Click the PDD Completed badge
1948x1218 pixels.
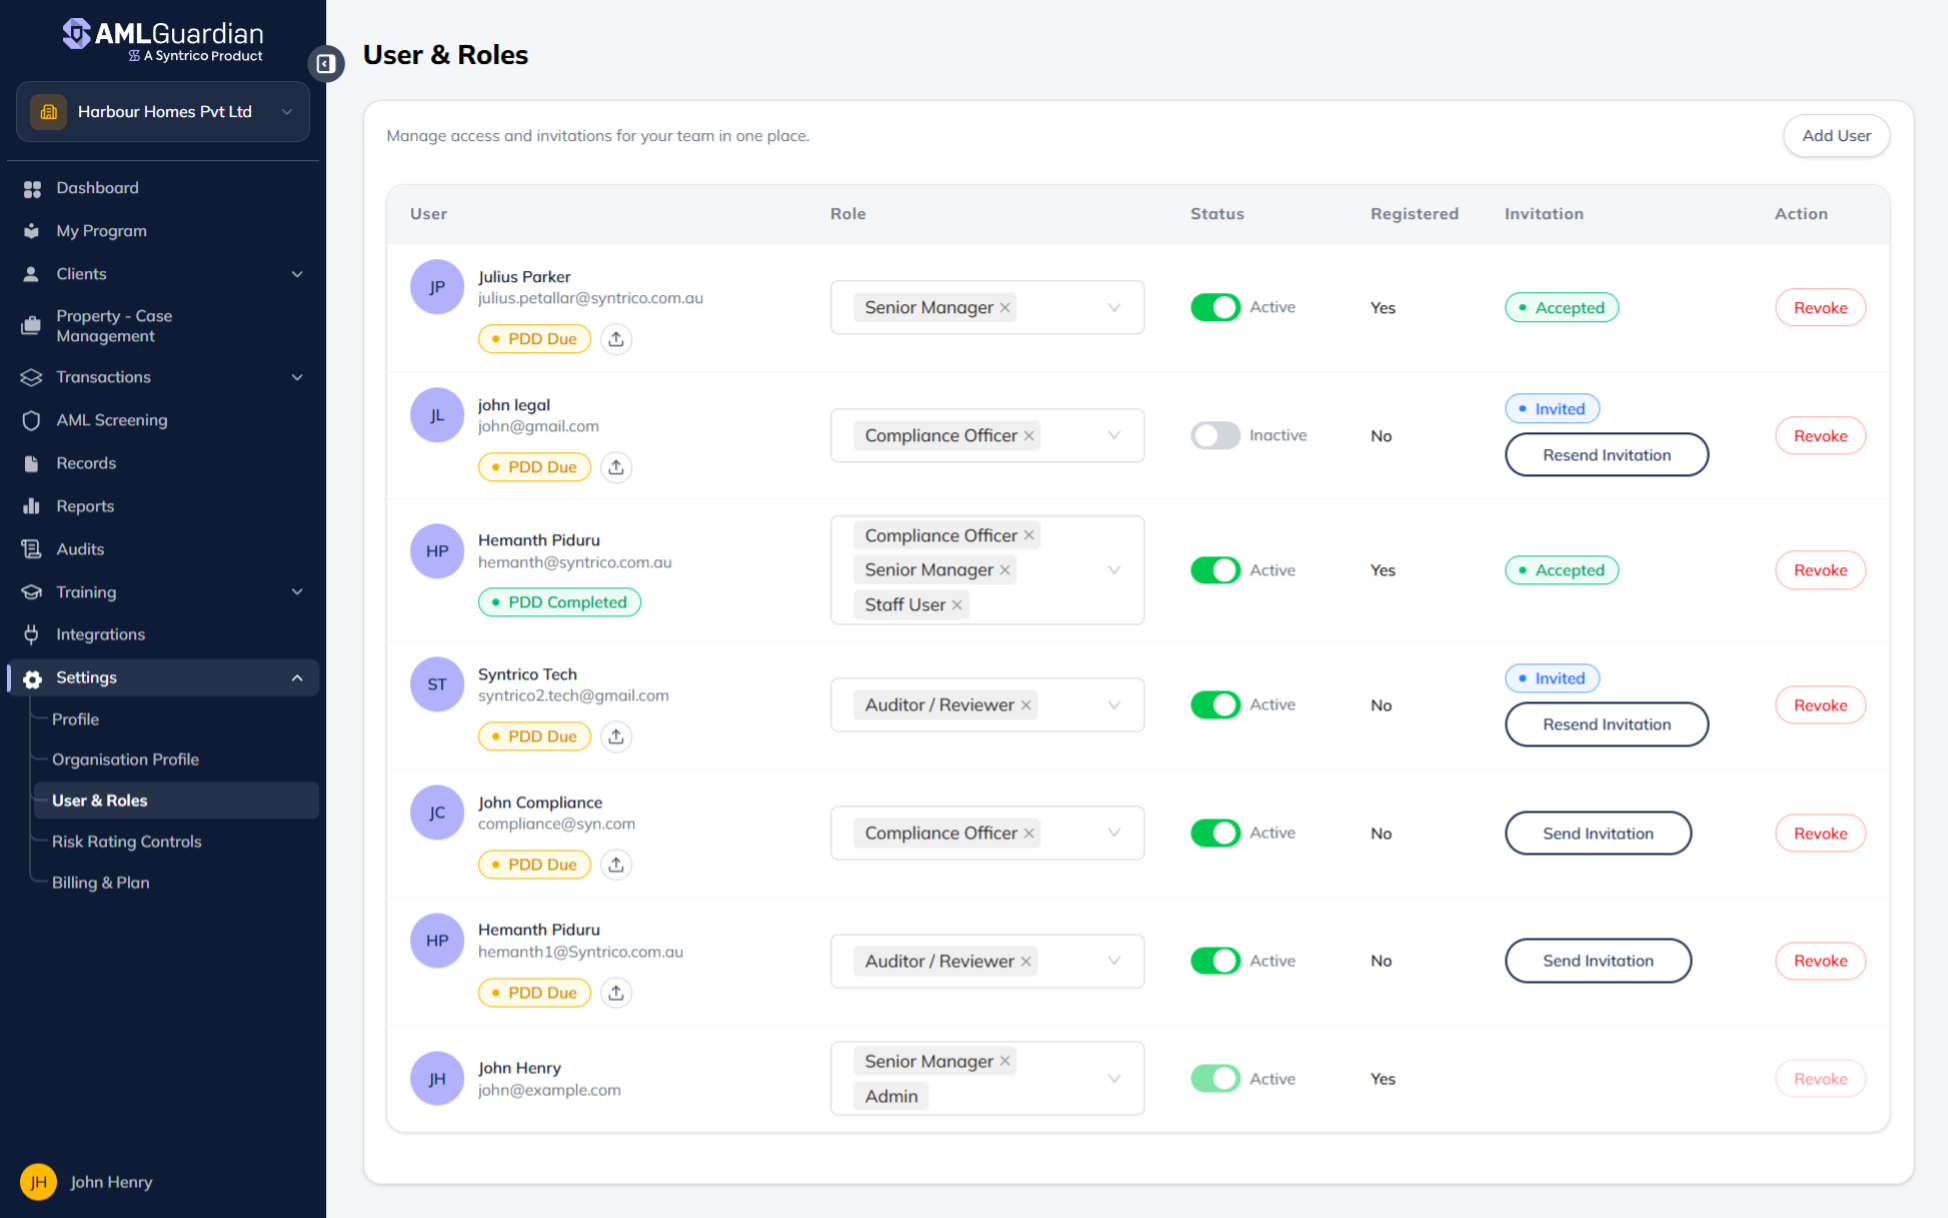559,602
